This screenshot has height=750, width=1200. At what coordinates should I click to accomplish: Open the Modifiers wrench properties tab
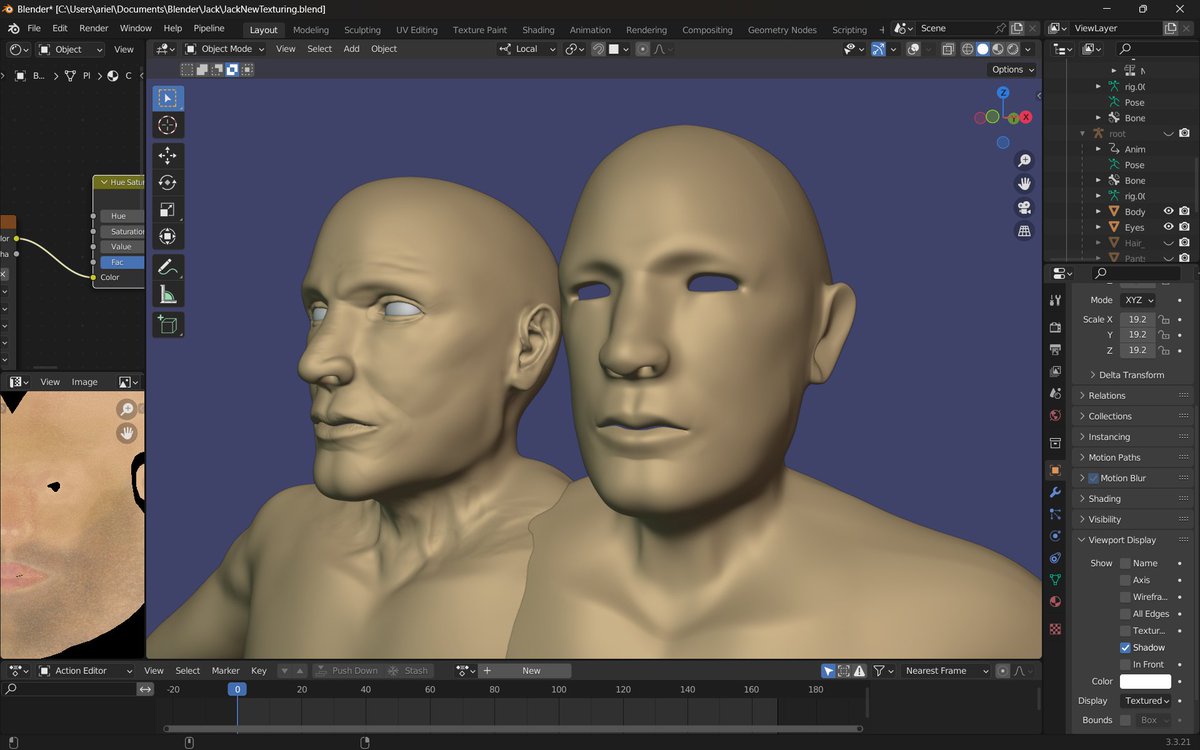(x=1055, y=492)
